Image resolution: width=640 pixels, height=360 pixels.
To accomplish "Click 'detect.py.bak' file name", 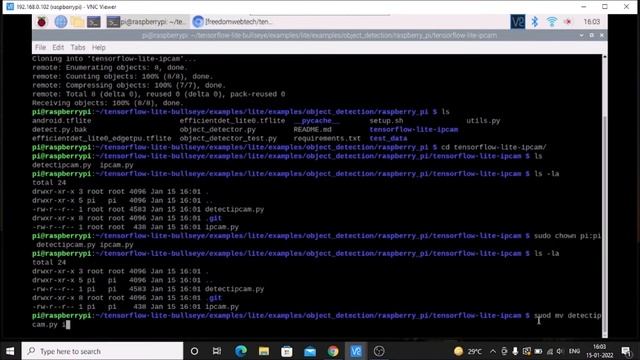I will [60, 129].
